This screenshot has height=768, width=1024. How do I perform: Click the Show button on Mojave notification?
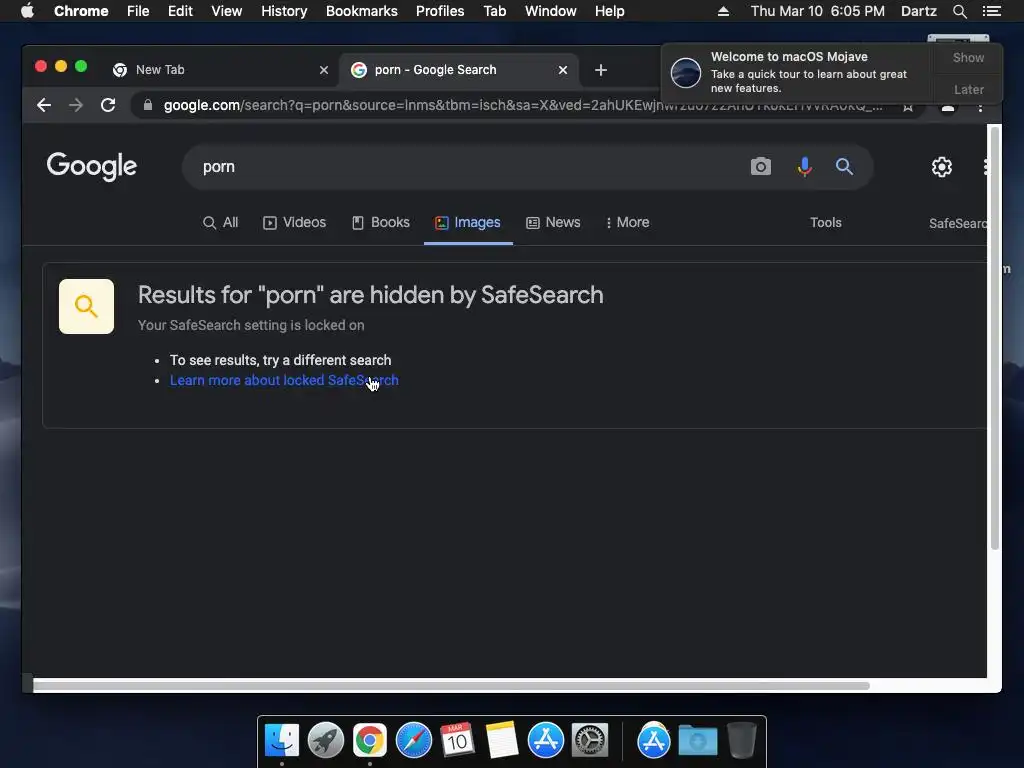click(968, 57)
